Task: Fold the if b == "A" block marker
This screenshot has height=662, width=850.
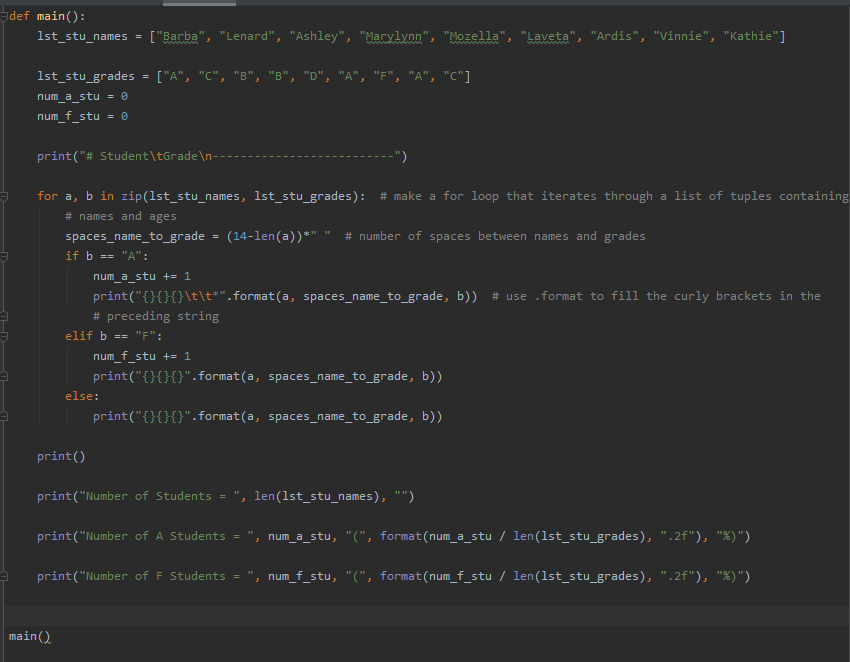Action: (4, 256)
